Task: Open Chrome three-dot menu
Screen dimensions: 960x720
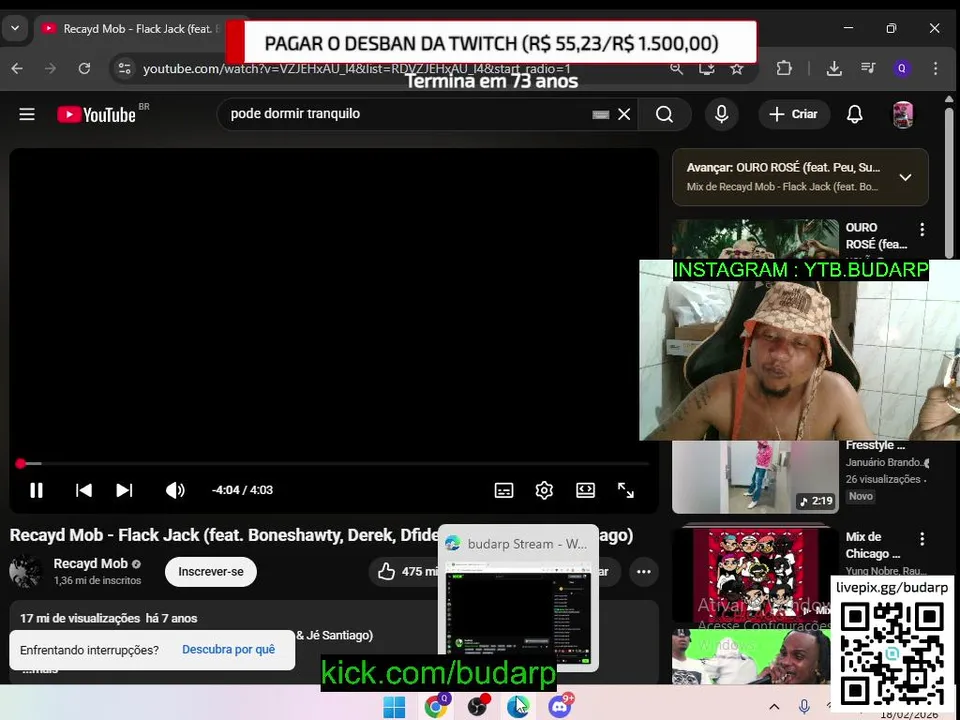Action: pyautogui.click(x=936, y=69)
